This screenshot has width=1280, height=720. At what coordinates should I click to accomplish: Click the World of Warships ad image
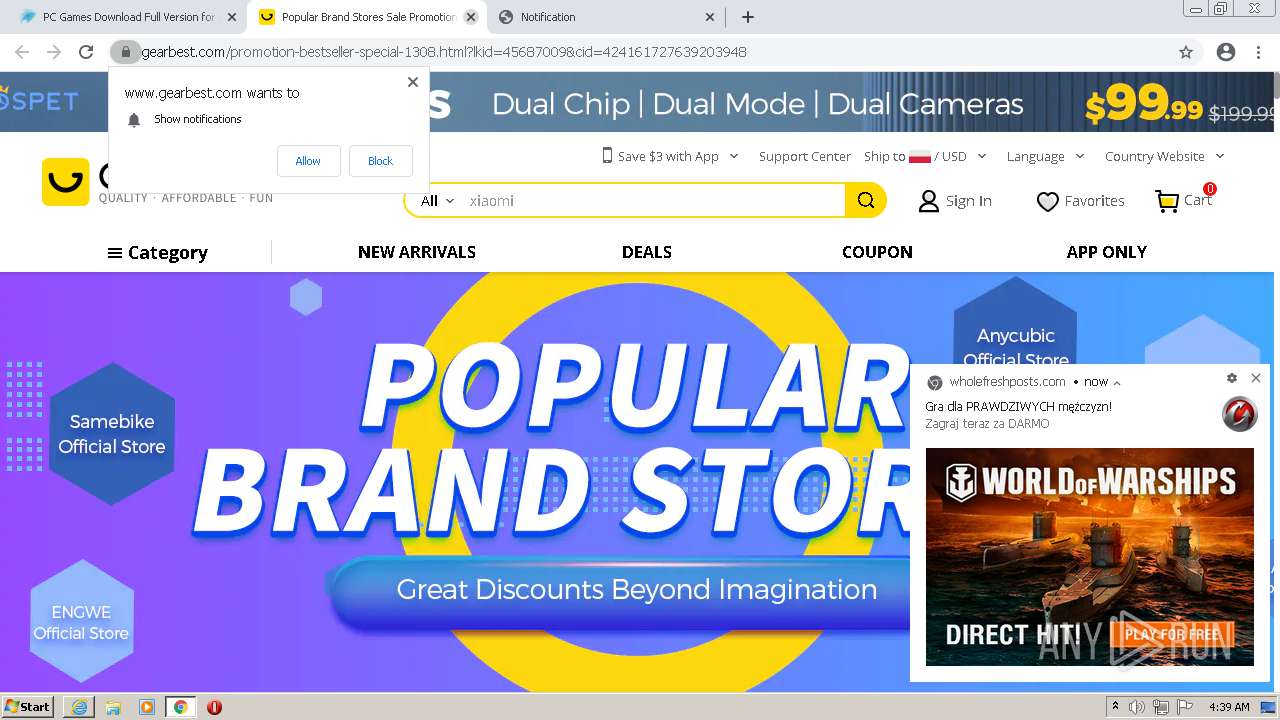pyautogui.click(x=1089, y=557)
